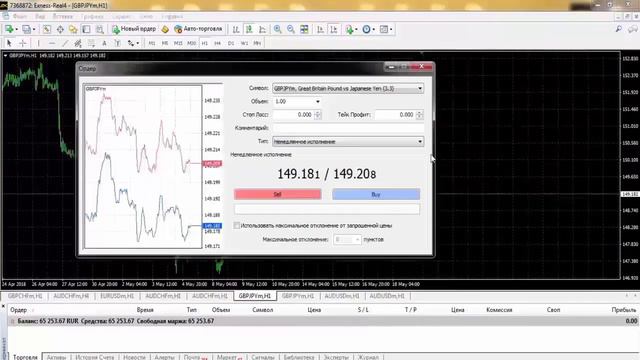The image size is (640, 360).
Task: Select the crosshair tool
Action: point(22,43)
